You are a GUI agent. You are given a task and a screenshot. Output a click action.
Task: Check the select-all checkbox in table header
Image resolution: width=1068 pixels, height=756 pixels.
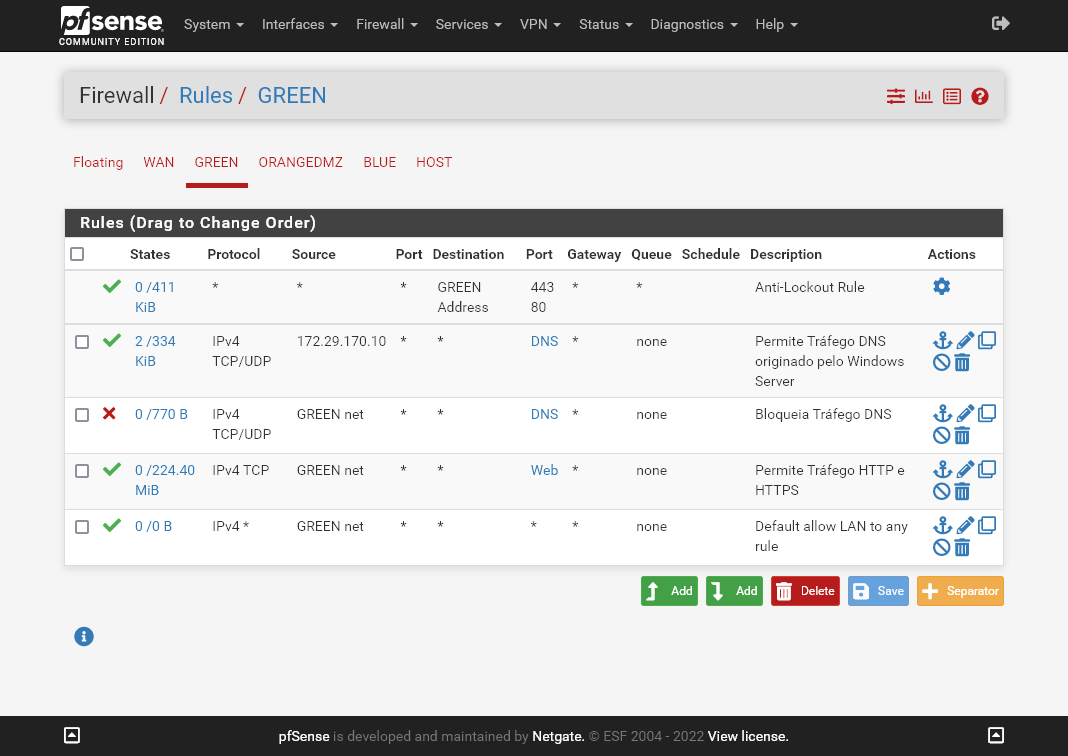(x=77, y=254)
